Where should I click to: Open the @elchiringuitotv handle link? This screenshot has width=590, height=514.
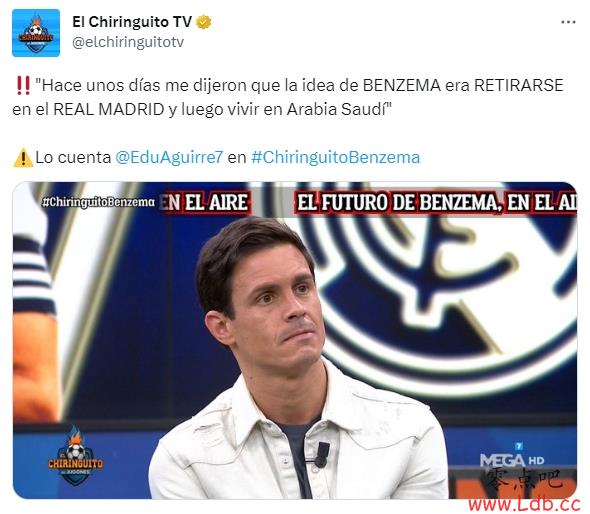pyautogui.click(x=128, y=42)
